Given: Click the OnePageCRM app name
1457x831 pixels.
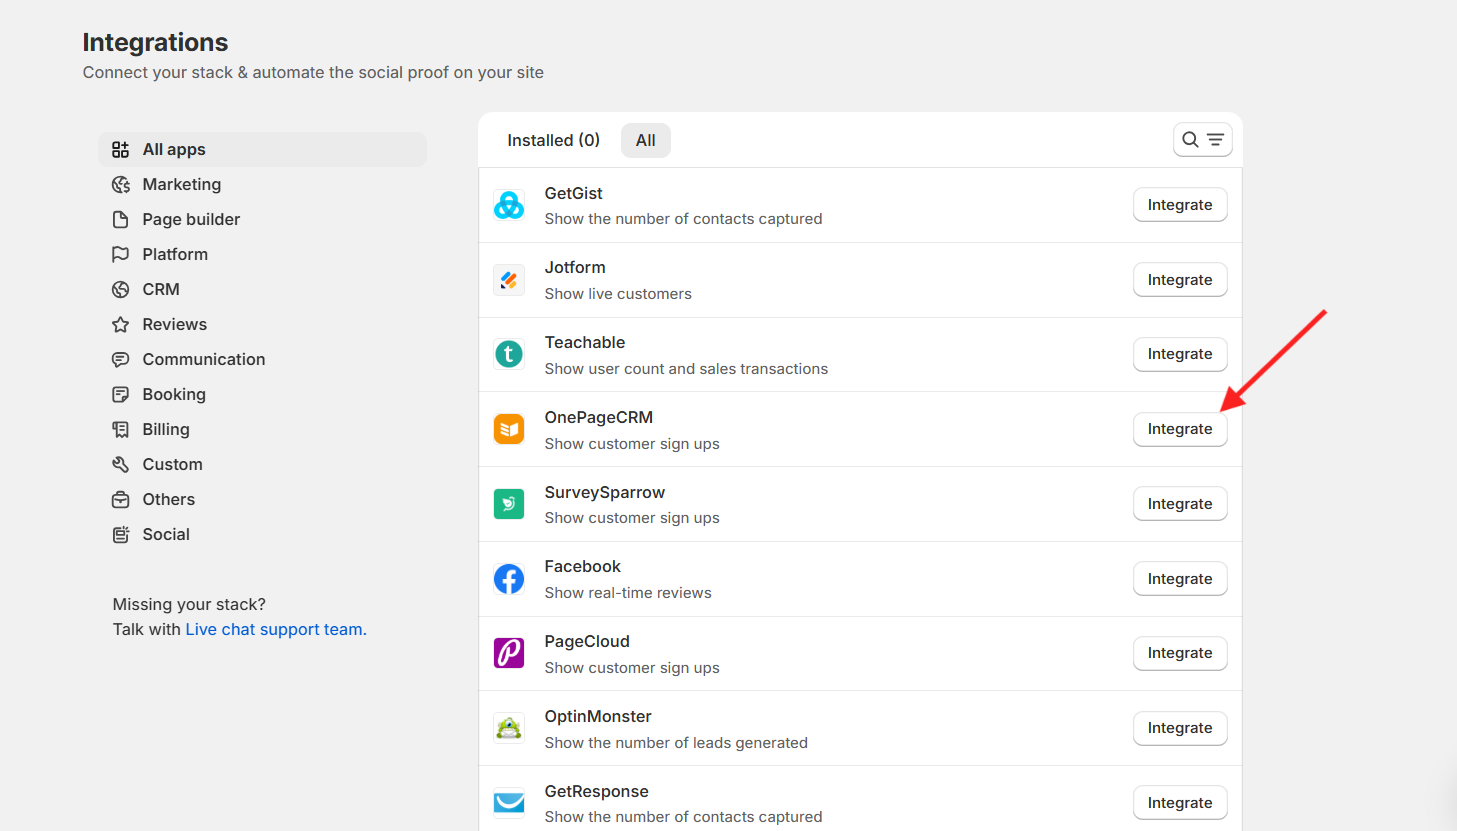Looking at the screenshot, I should (599, 418).
